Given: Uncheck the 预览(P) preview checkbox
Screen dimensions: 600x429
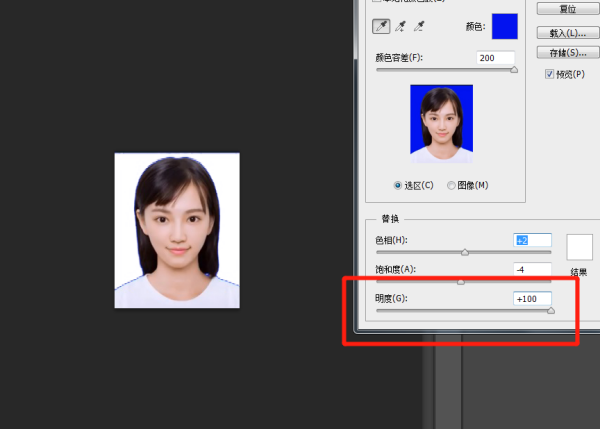Looking at the screenshot, I should pyautogui.click(x=550, y=74).
